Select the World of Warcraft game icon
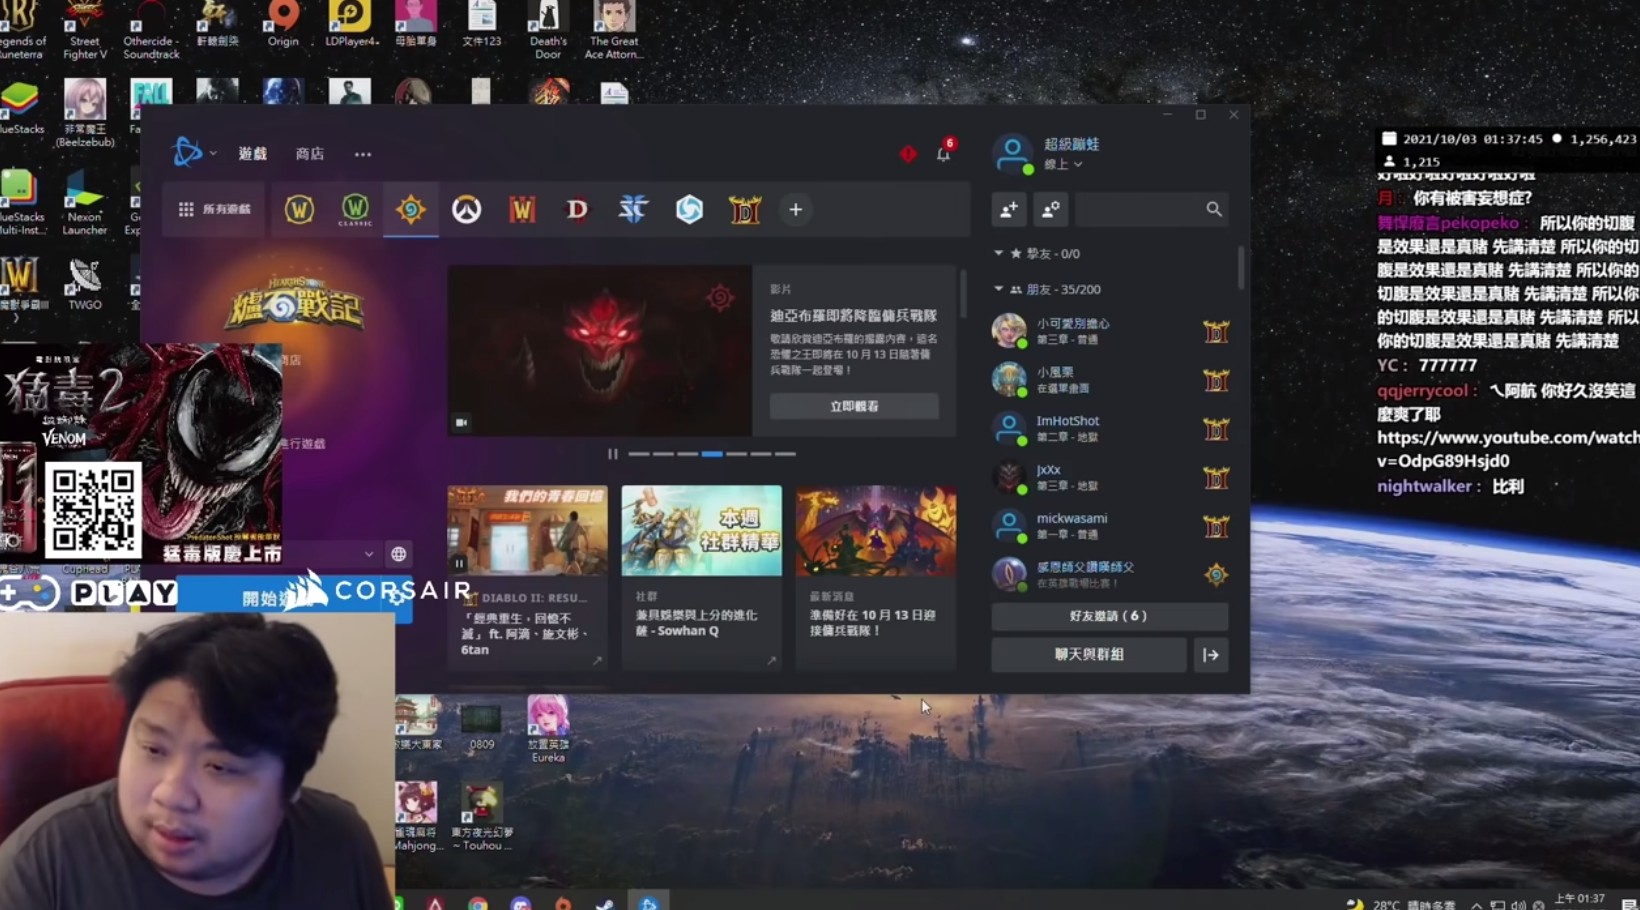 299,209
